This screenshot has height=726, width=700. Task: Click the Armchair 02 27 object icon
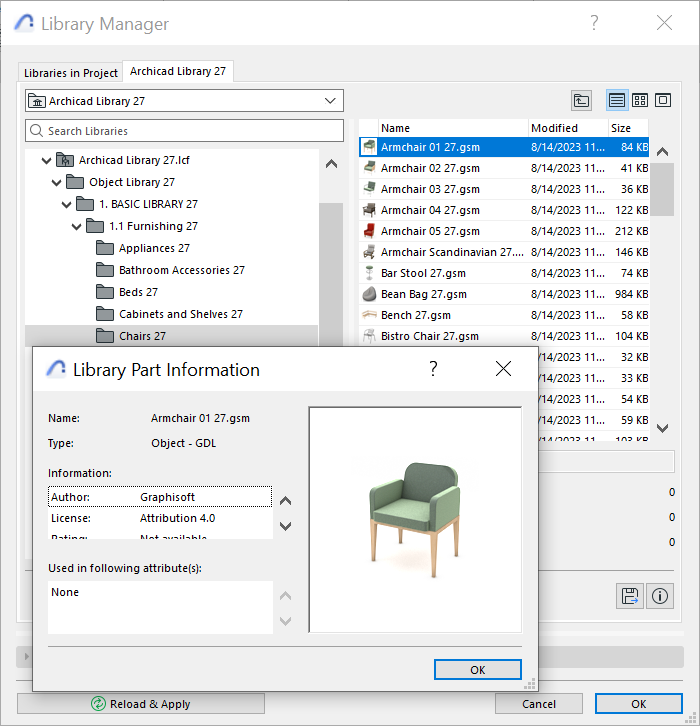point(369,168)
